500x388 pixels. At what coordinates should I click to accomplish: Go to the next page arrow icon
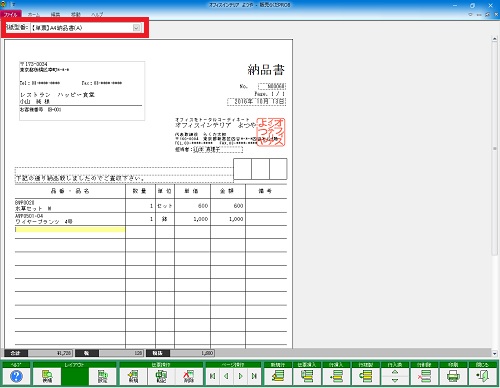click(x=240, y=376)
